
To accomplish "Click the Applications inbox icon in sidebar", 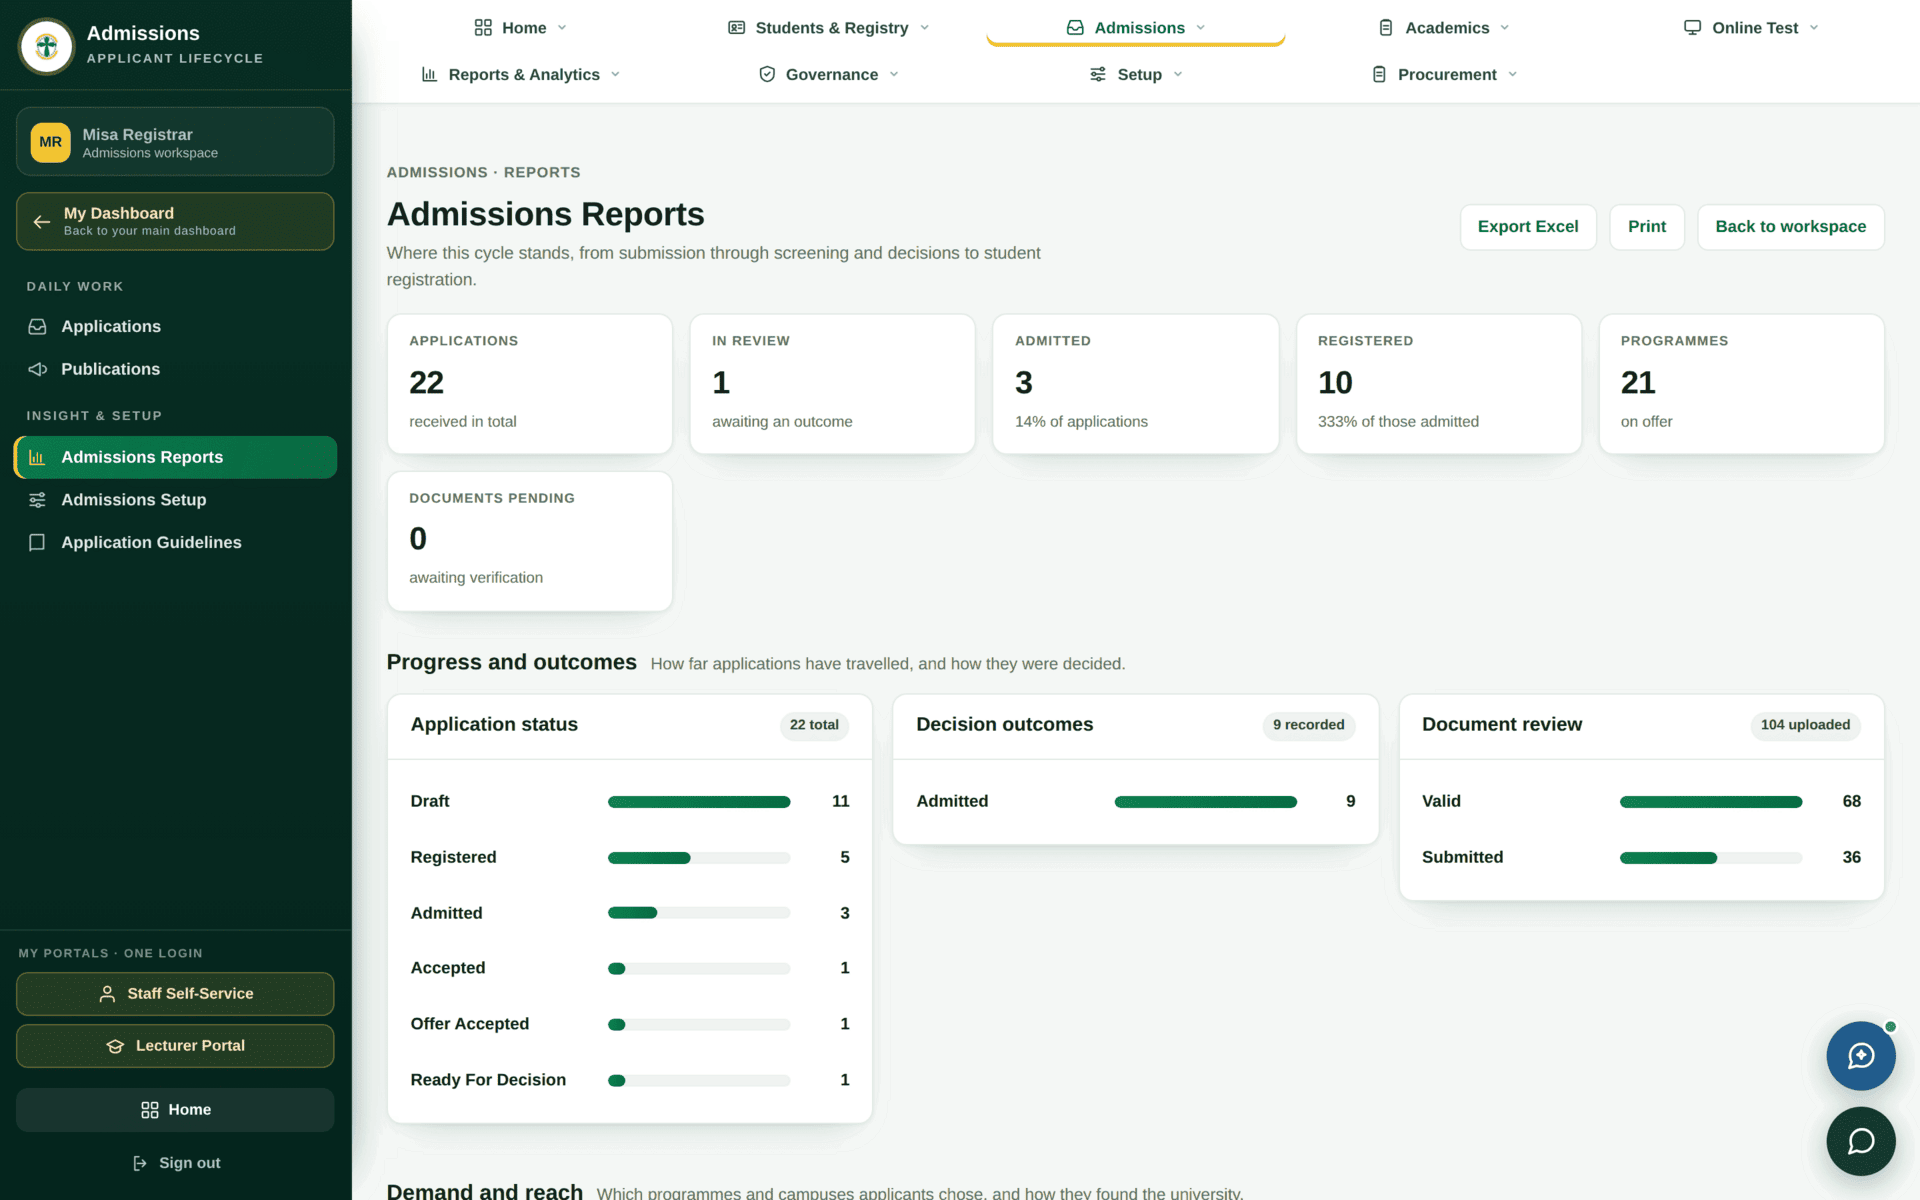I will click(37, 326).
